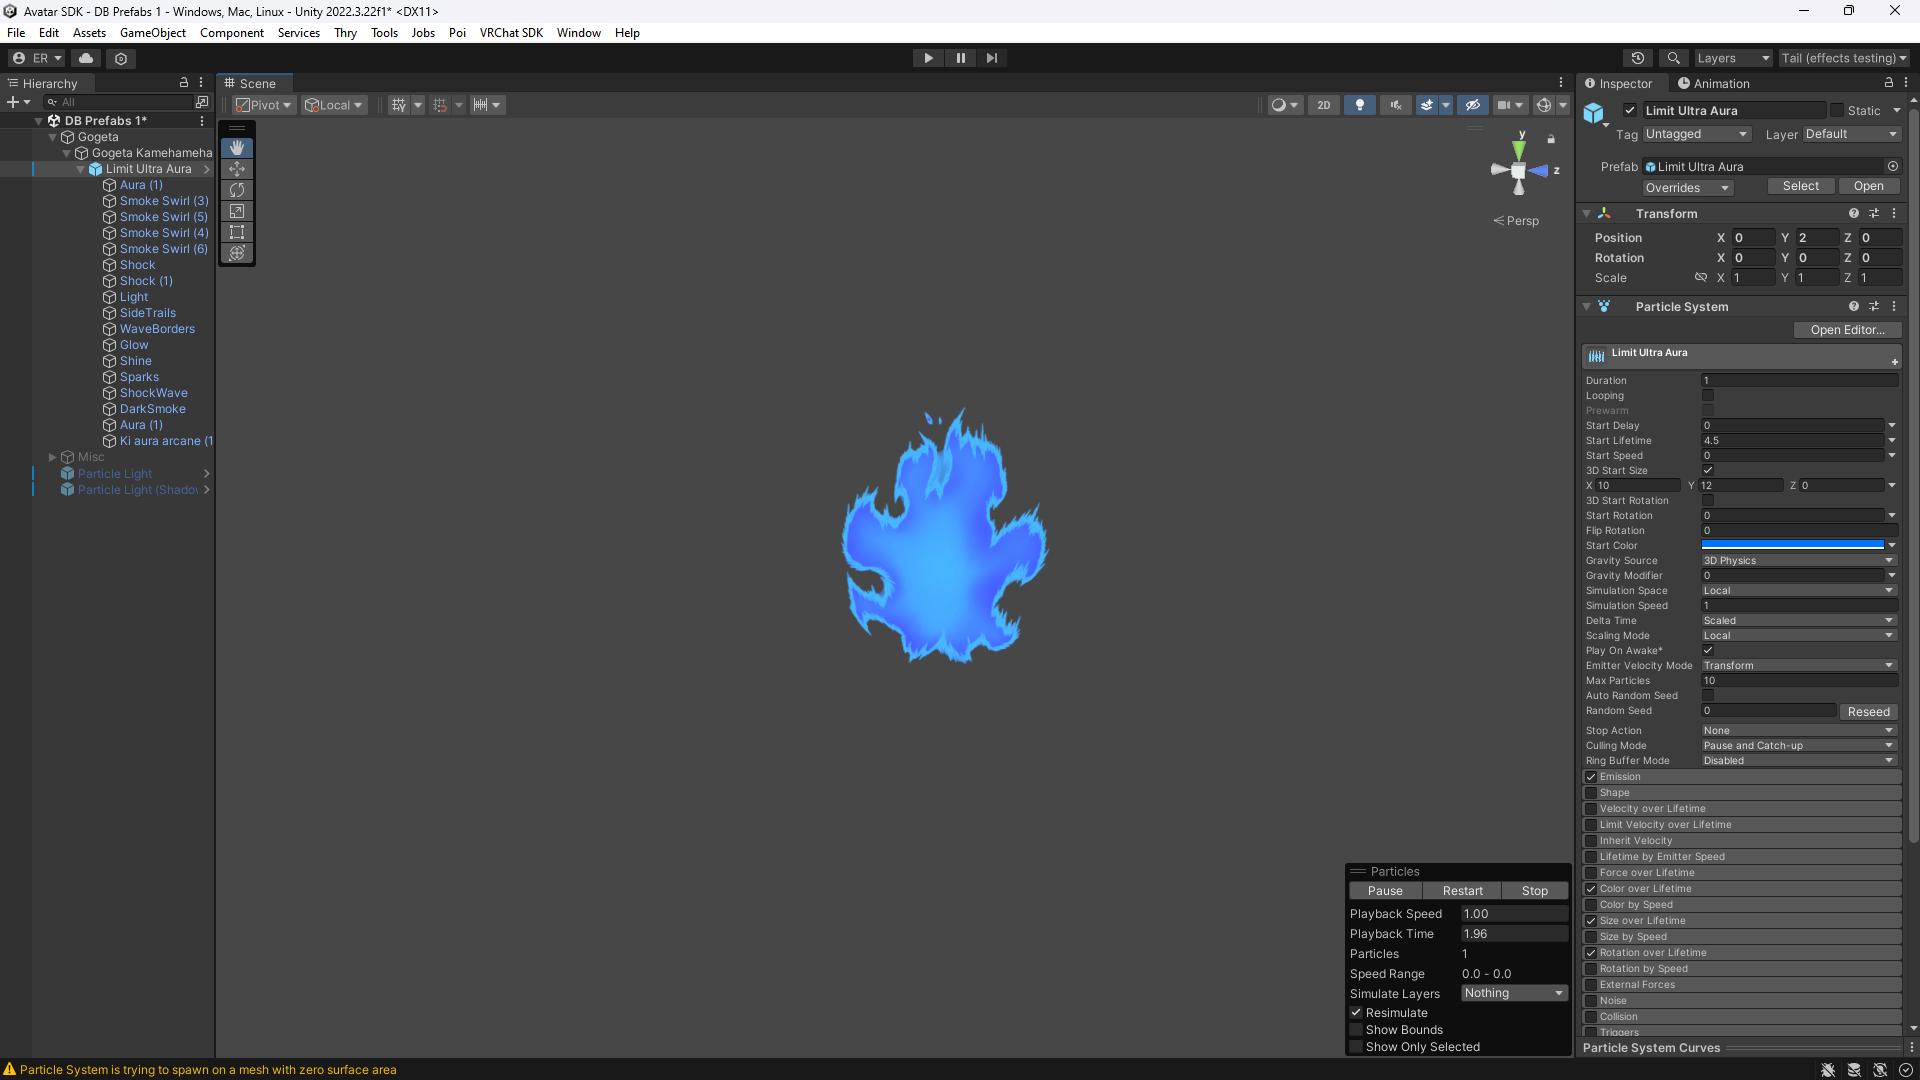Open the VRChat SDK menu
1920x1080 pixels.
click(x=510, y=33)
